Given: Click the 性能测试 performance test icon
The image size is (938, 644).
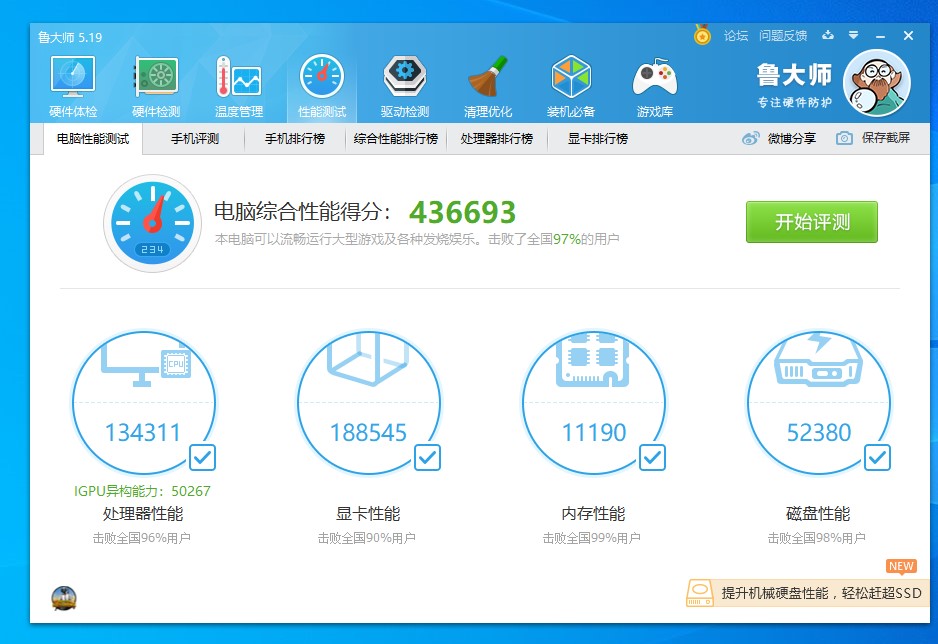Looking at the screenshot, I should pos(321,84).
